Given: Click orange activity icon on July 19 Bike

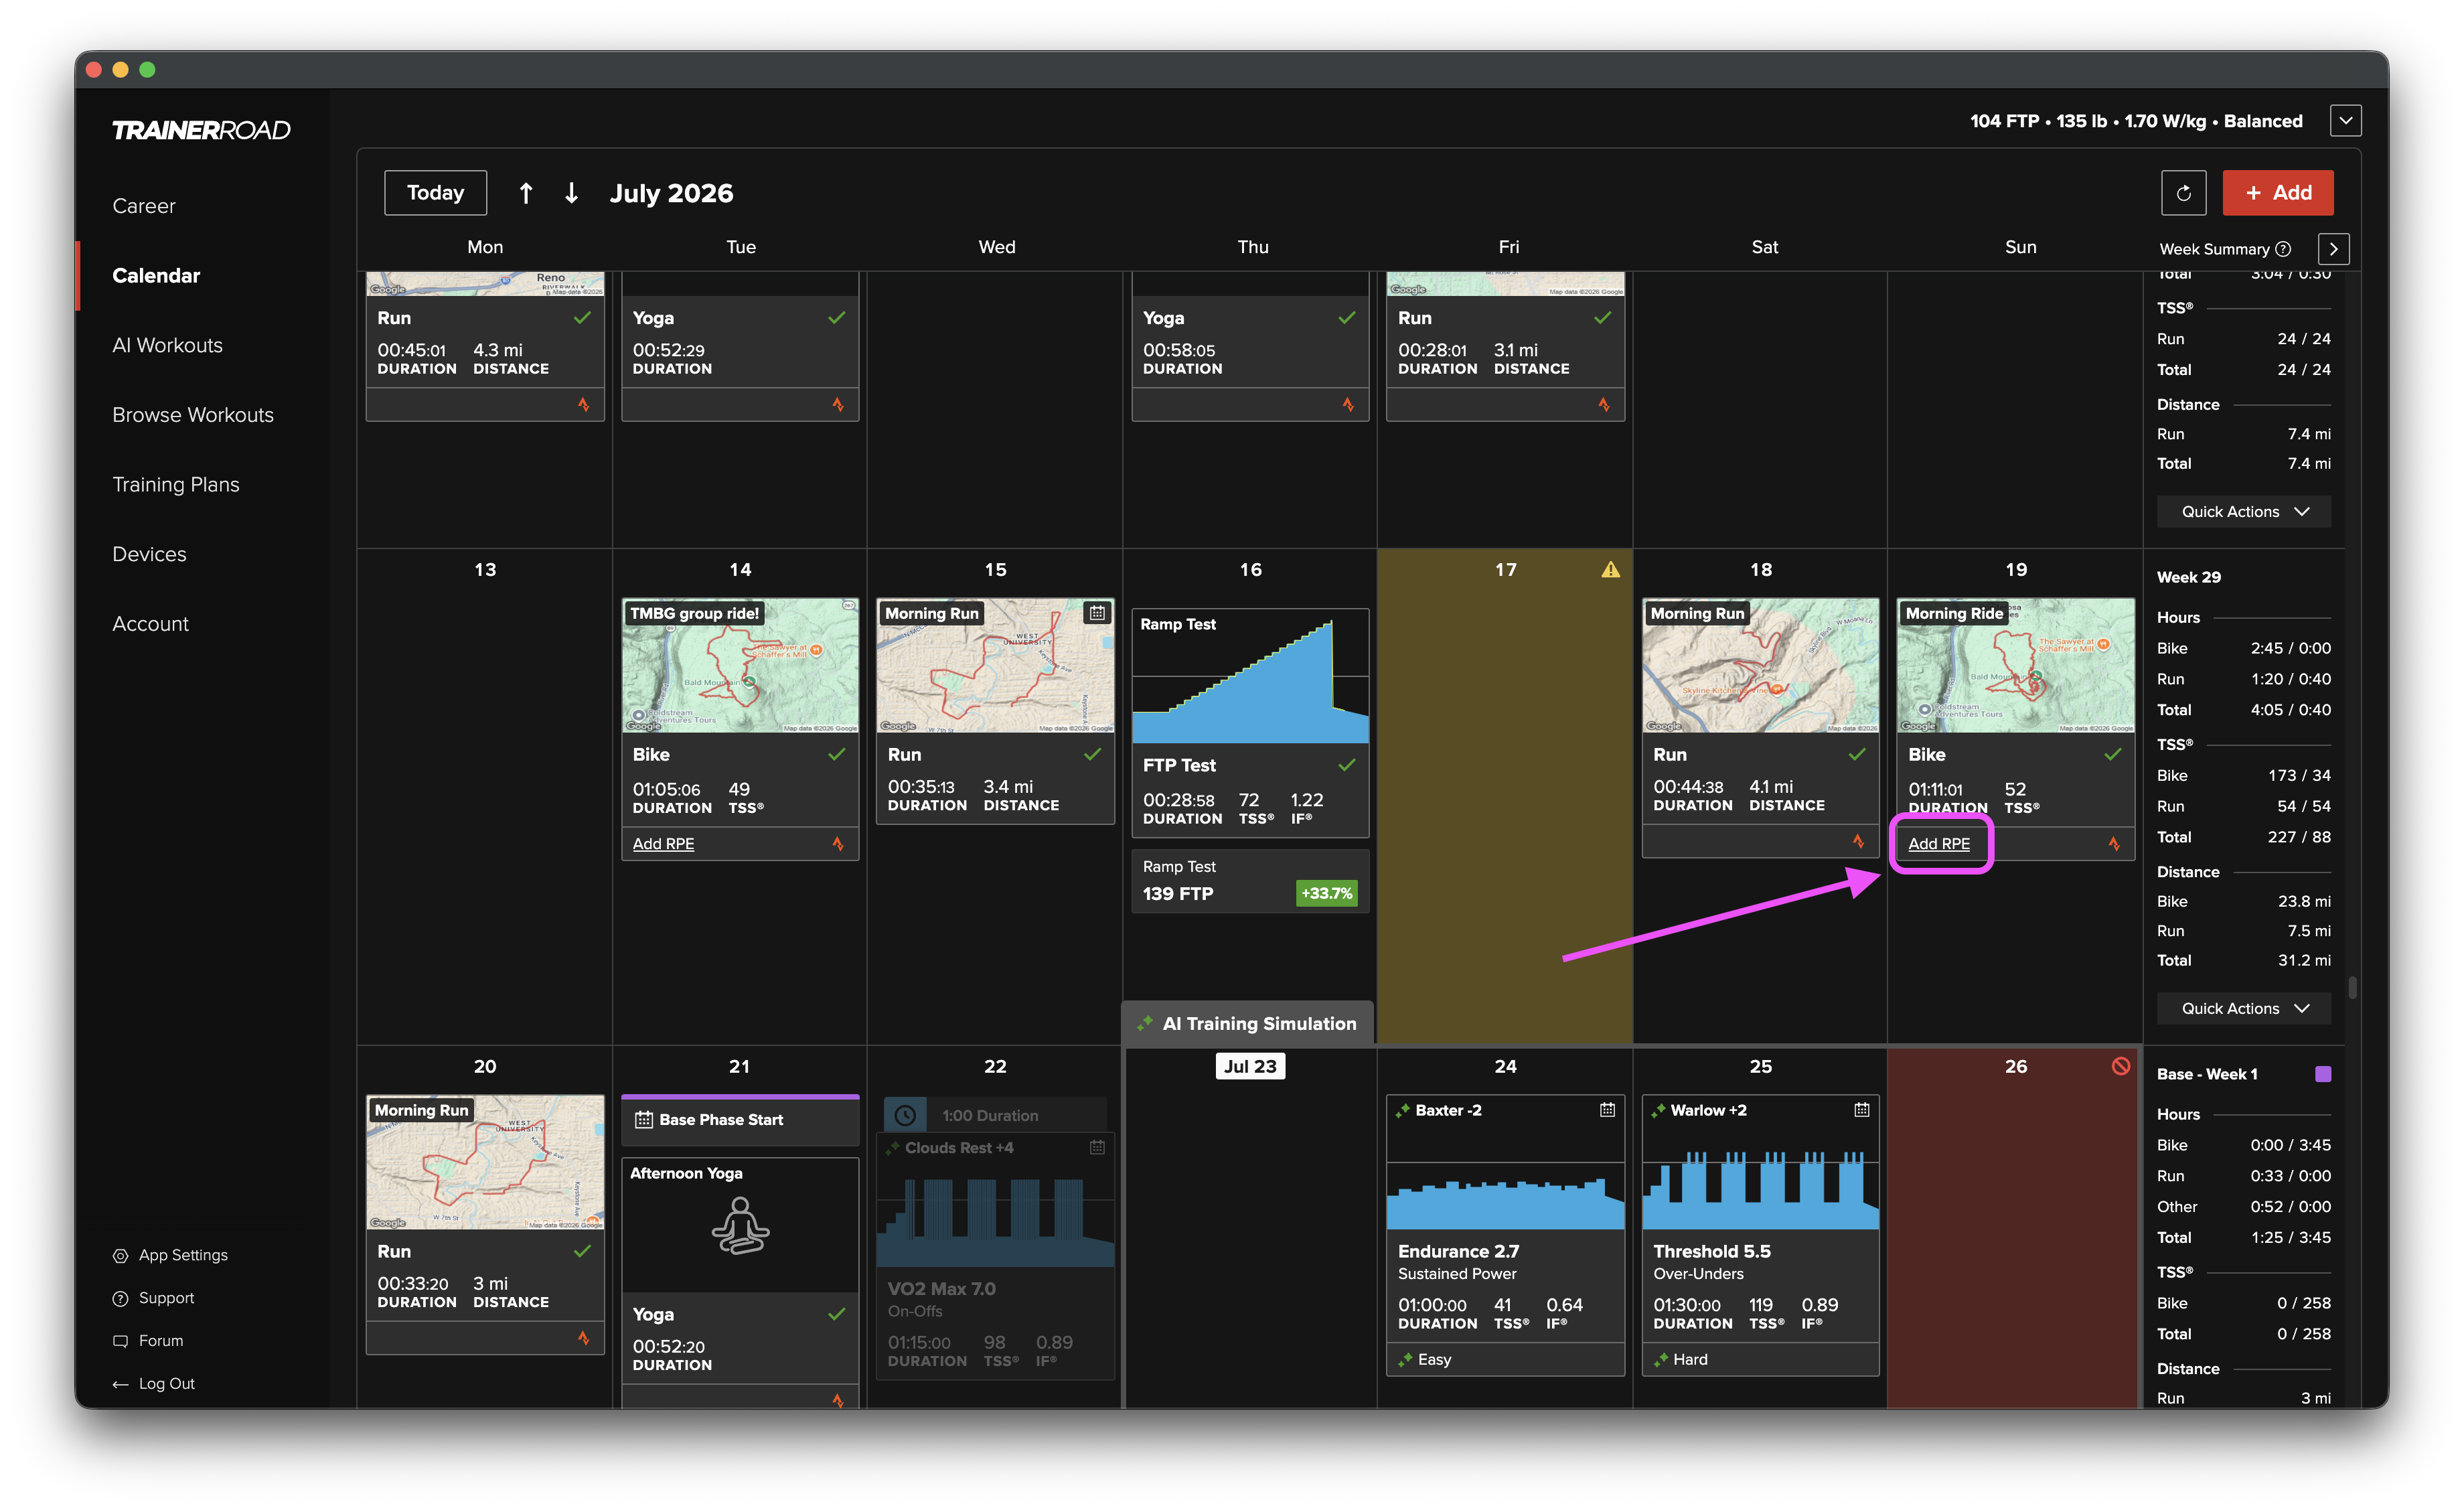Looking at the screenshot, I should [x=2114, y=844].
